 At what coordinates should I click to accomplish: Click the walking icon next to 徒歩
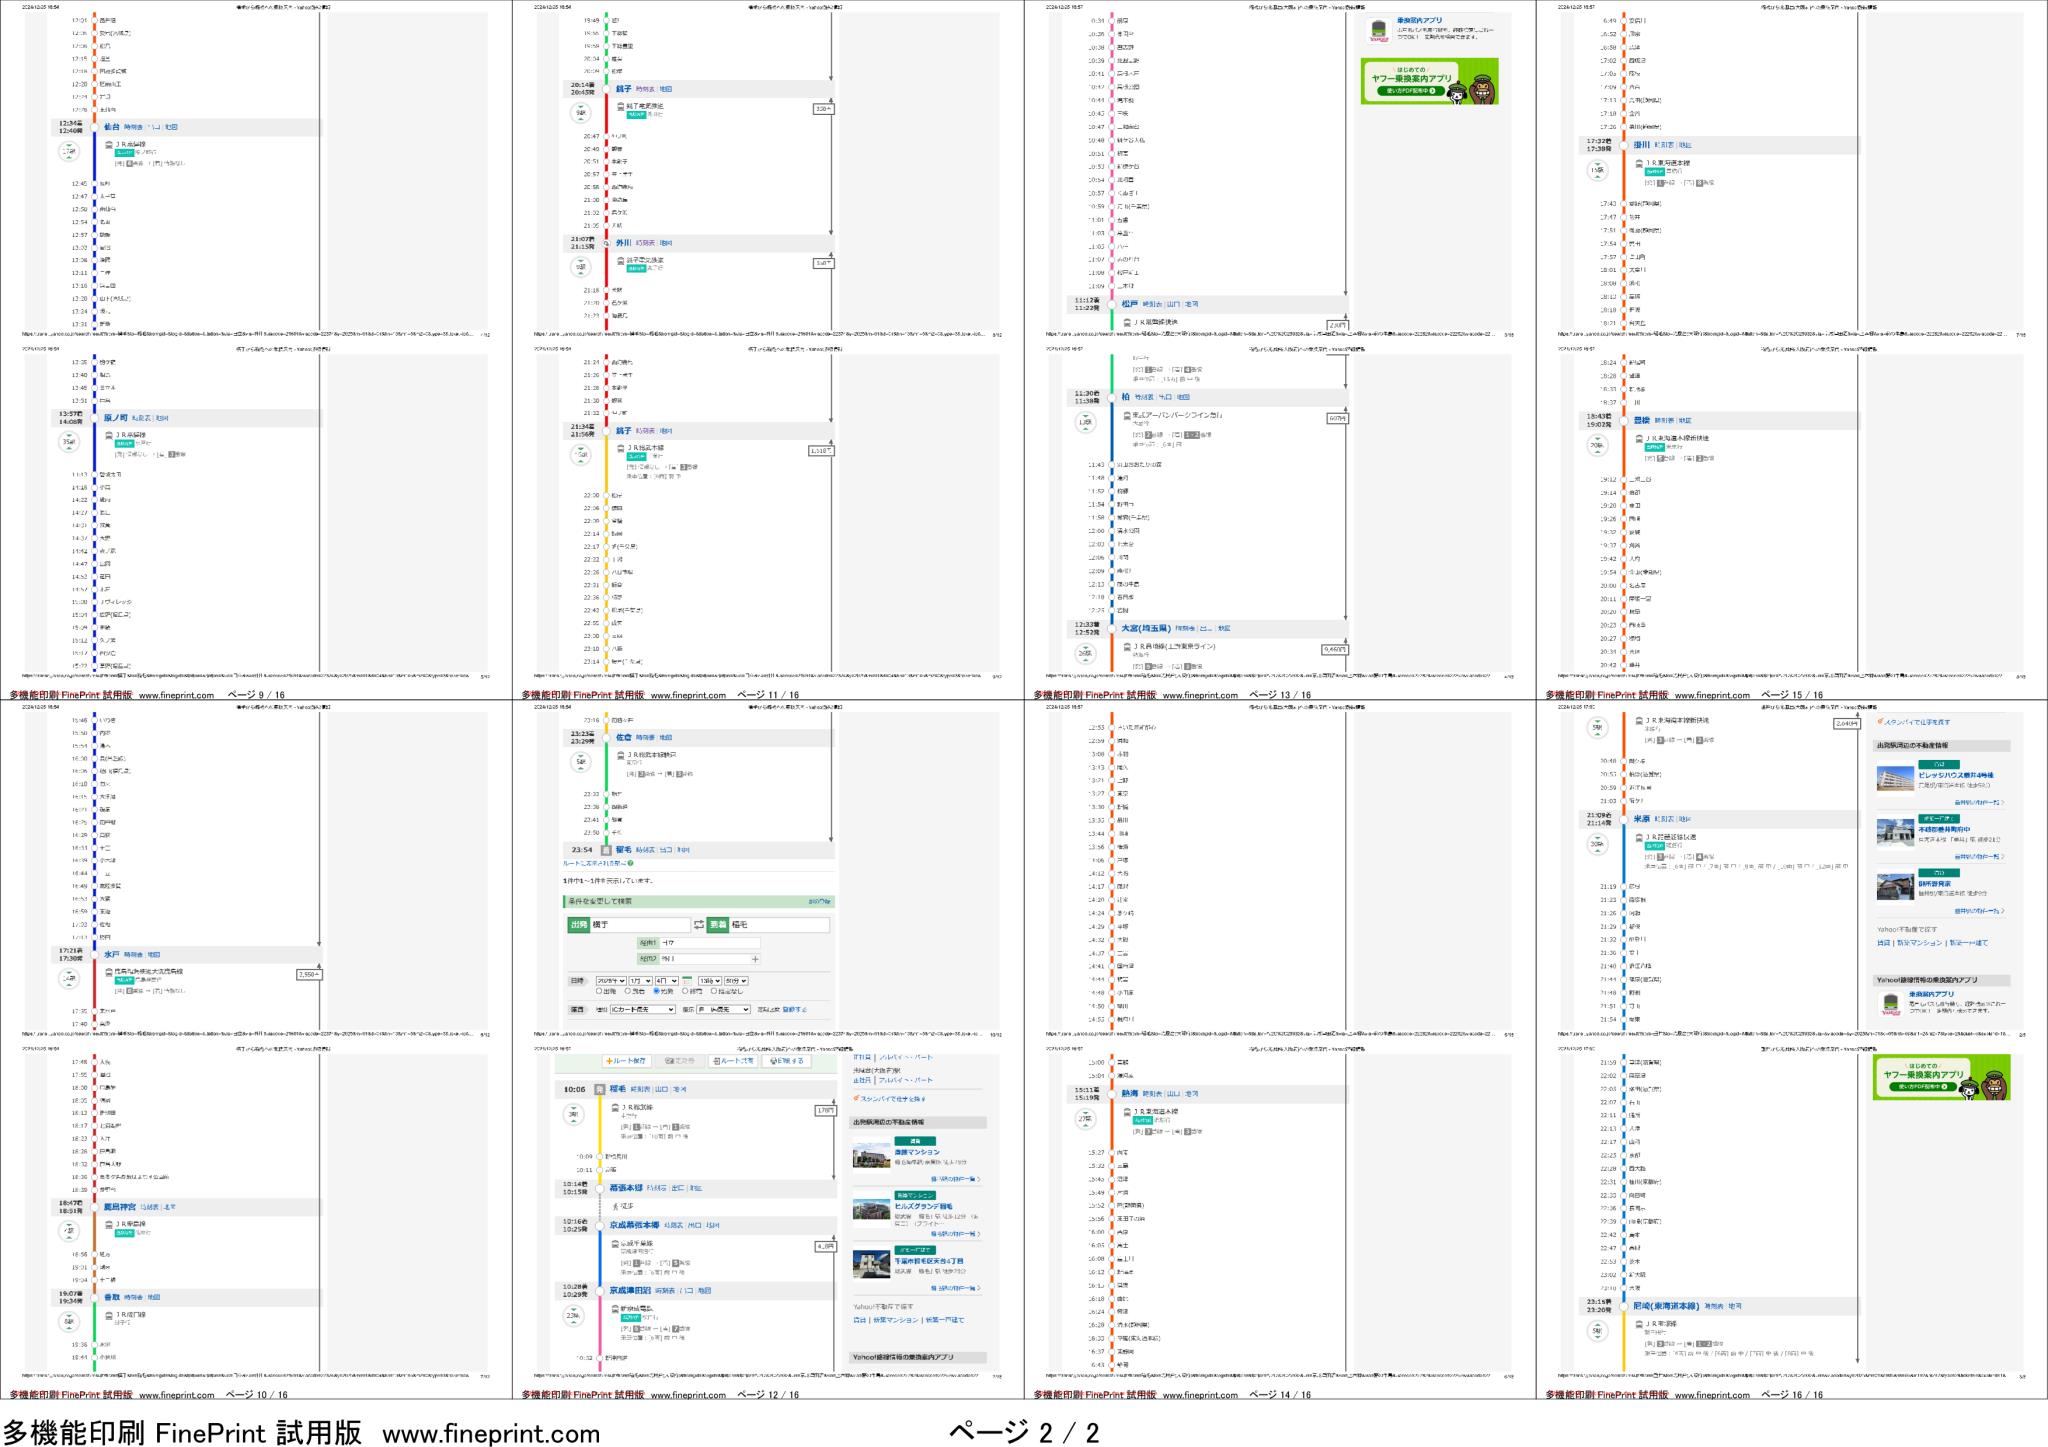point(617,1207)
